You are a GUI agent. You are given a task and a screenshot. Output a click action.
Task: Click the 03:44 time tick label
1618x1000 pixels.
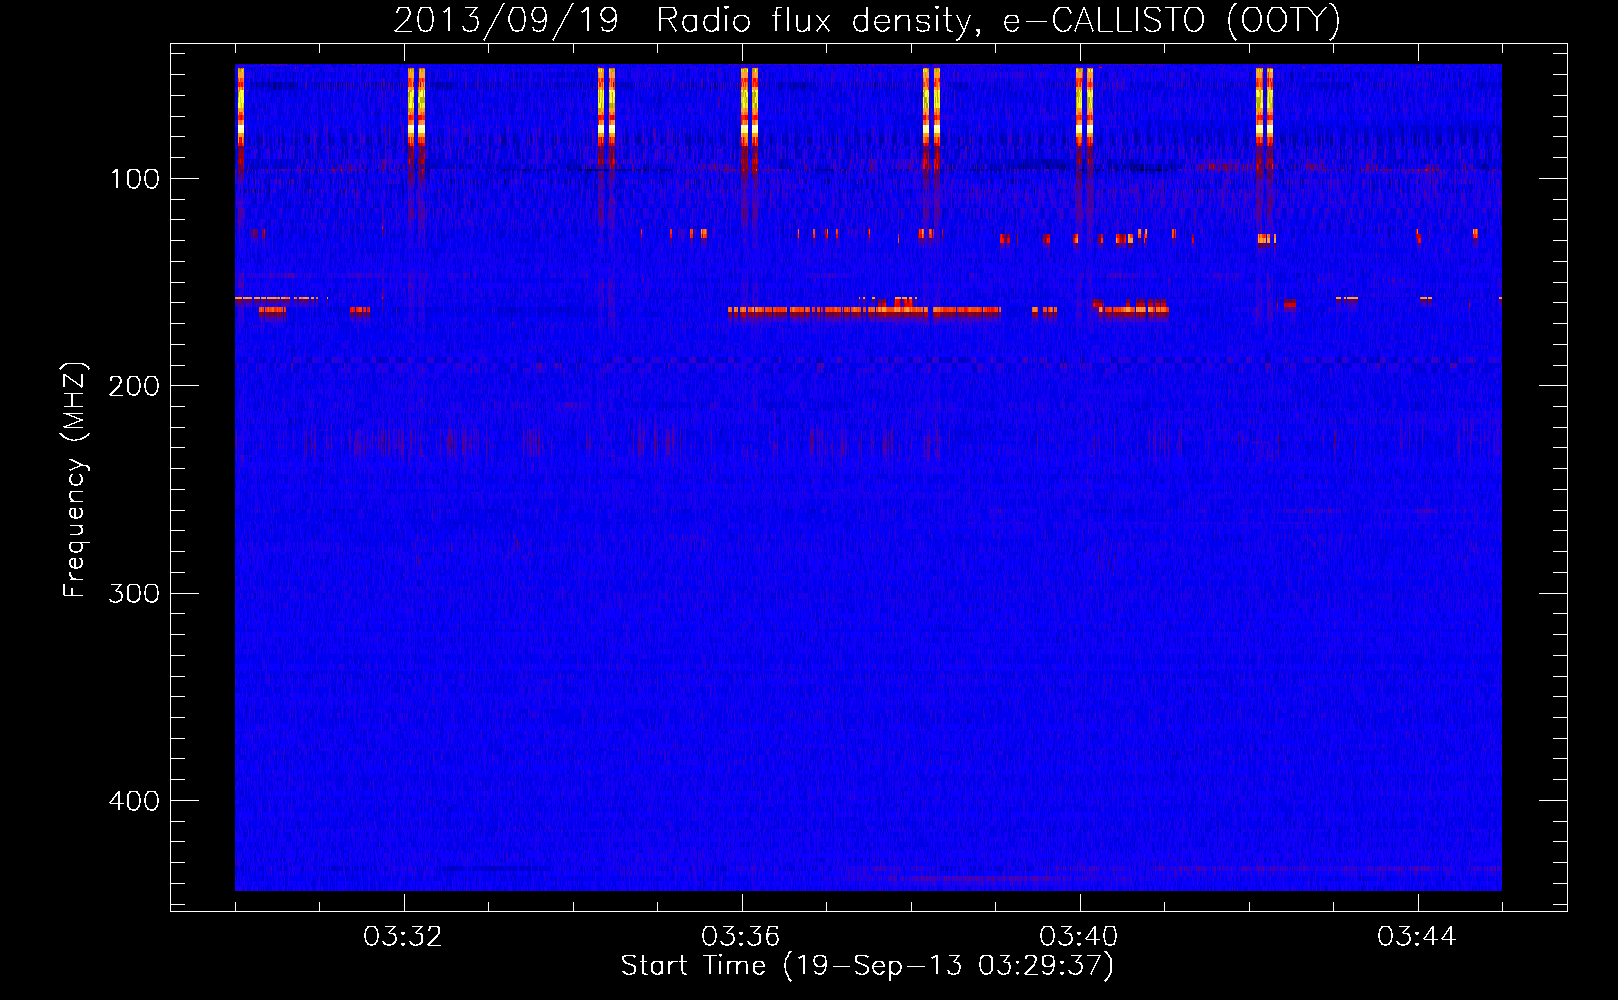click(x=1417, y=937)
